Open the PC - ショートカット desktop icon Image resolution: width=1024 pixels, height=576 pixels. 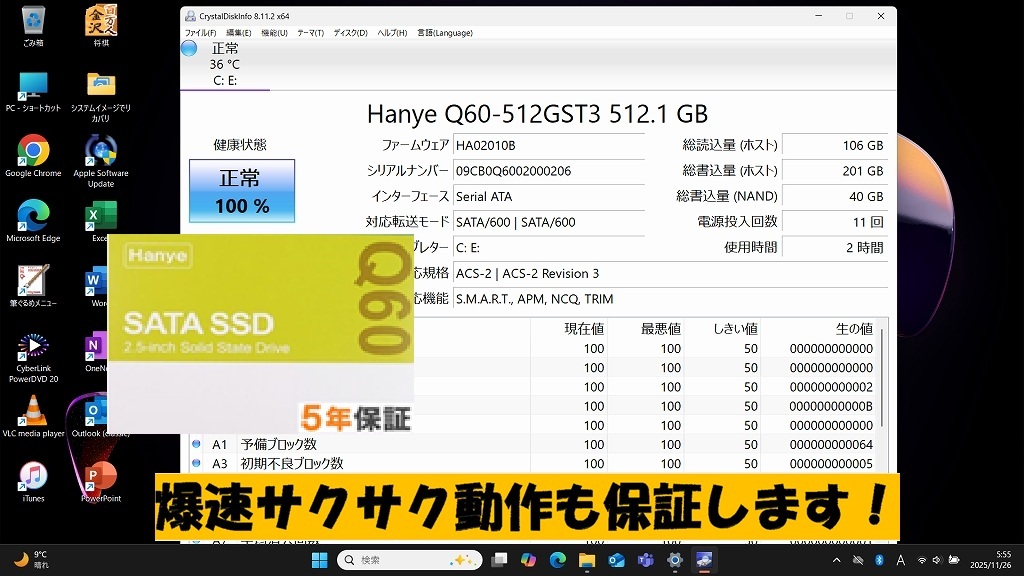coord(33,92)
